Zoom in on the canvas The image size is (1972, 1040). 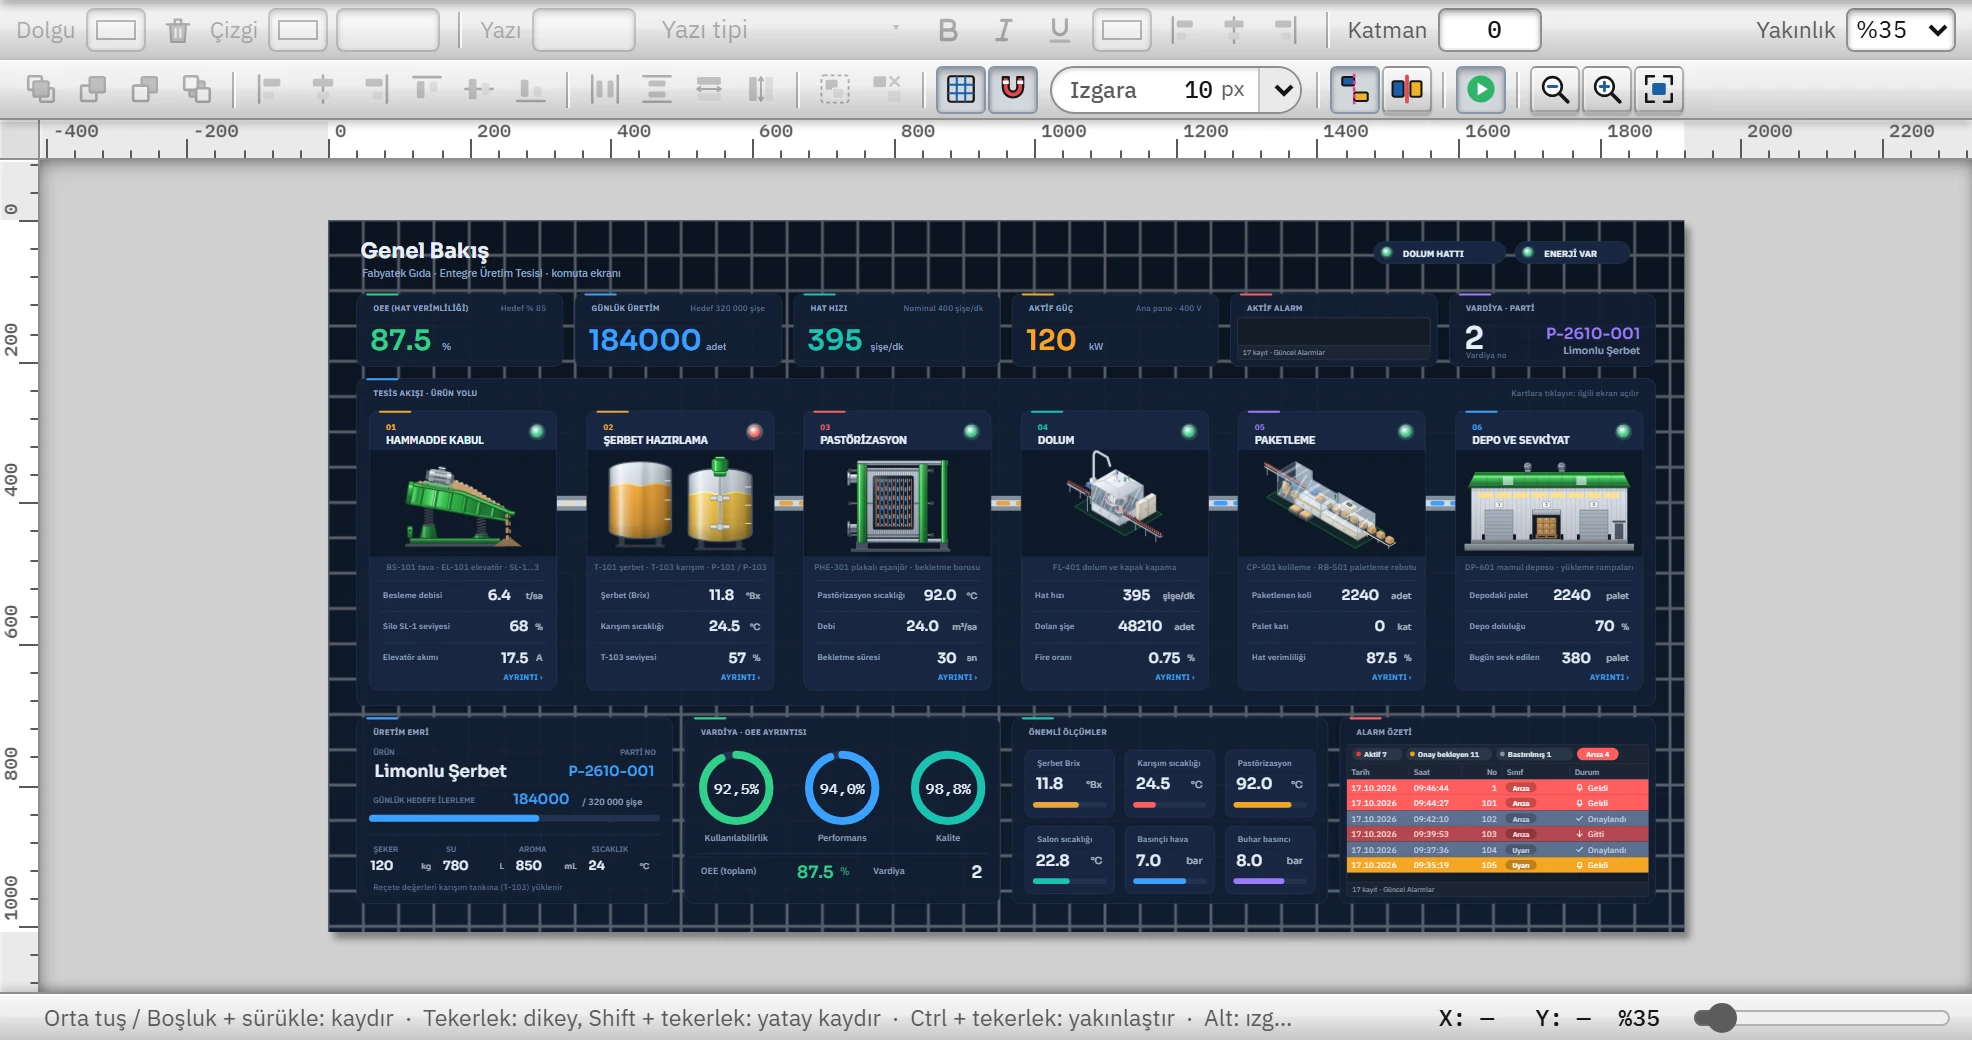(x=1607, y=89)
